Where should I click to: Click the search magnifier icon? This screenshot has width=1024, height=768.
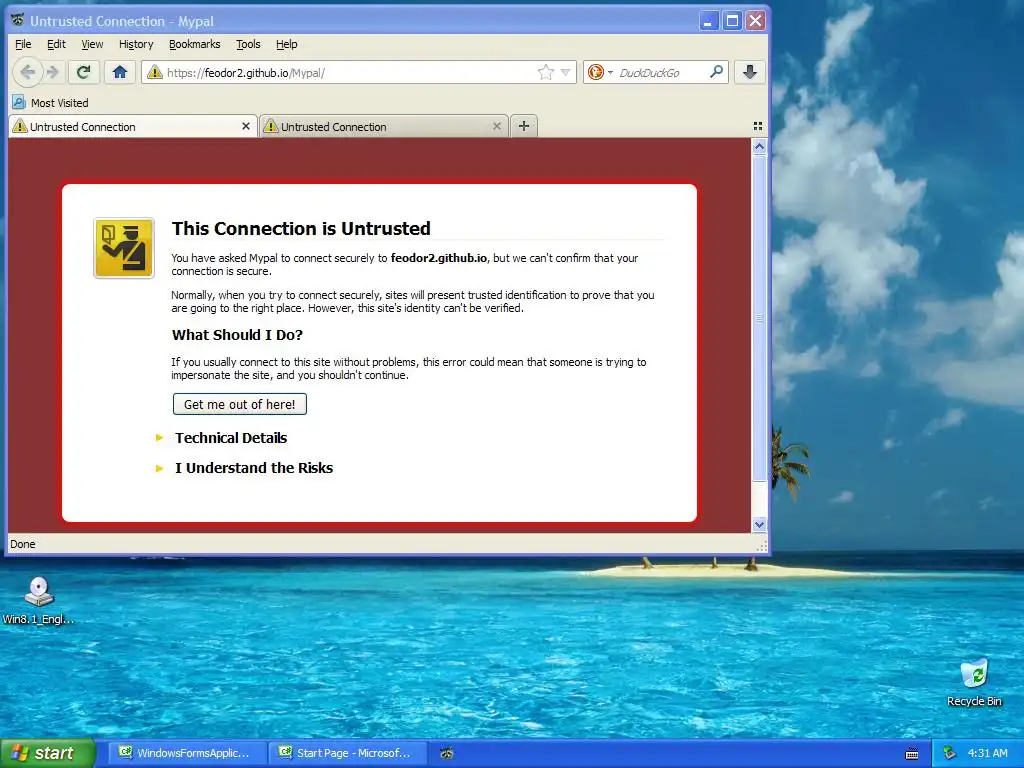716,72
